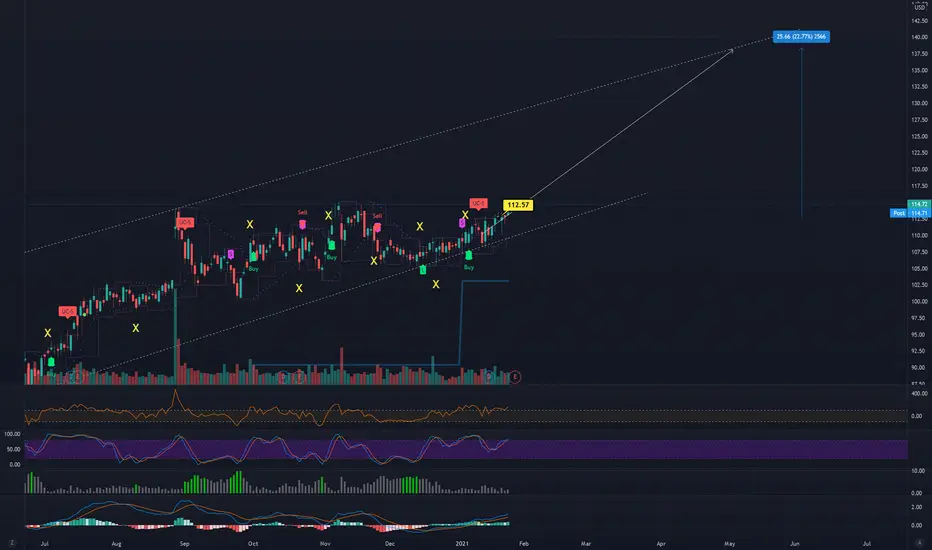
Task: Click the Sell signal label in late November
Action: [377, 216]
